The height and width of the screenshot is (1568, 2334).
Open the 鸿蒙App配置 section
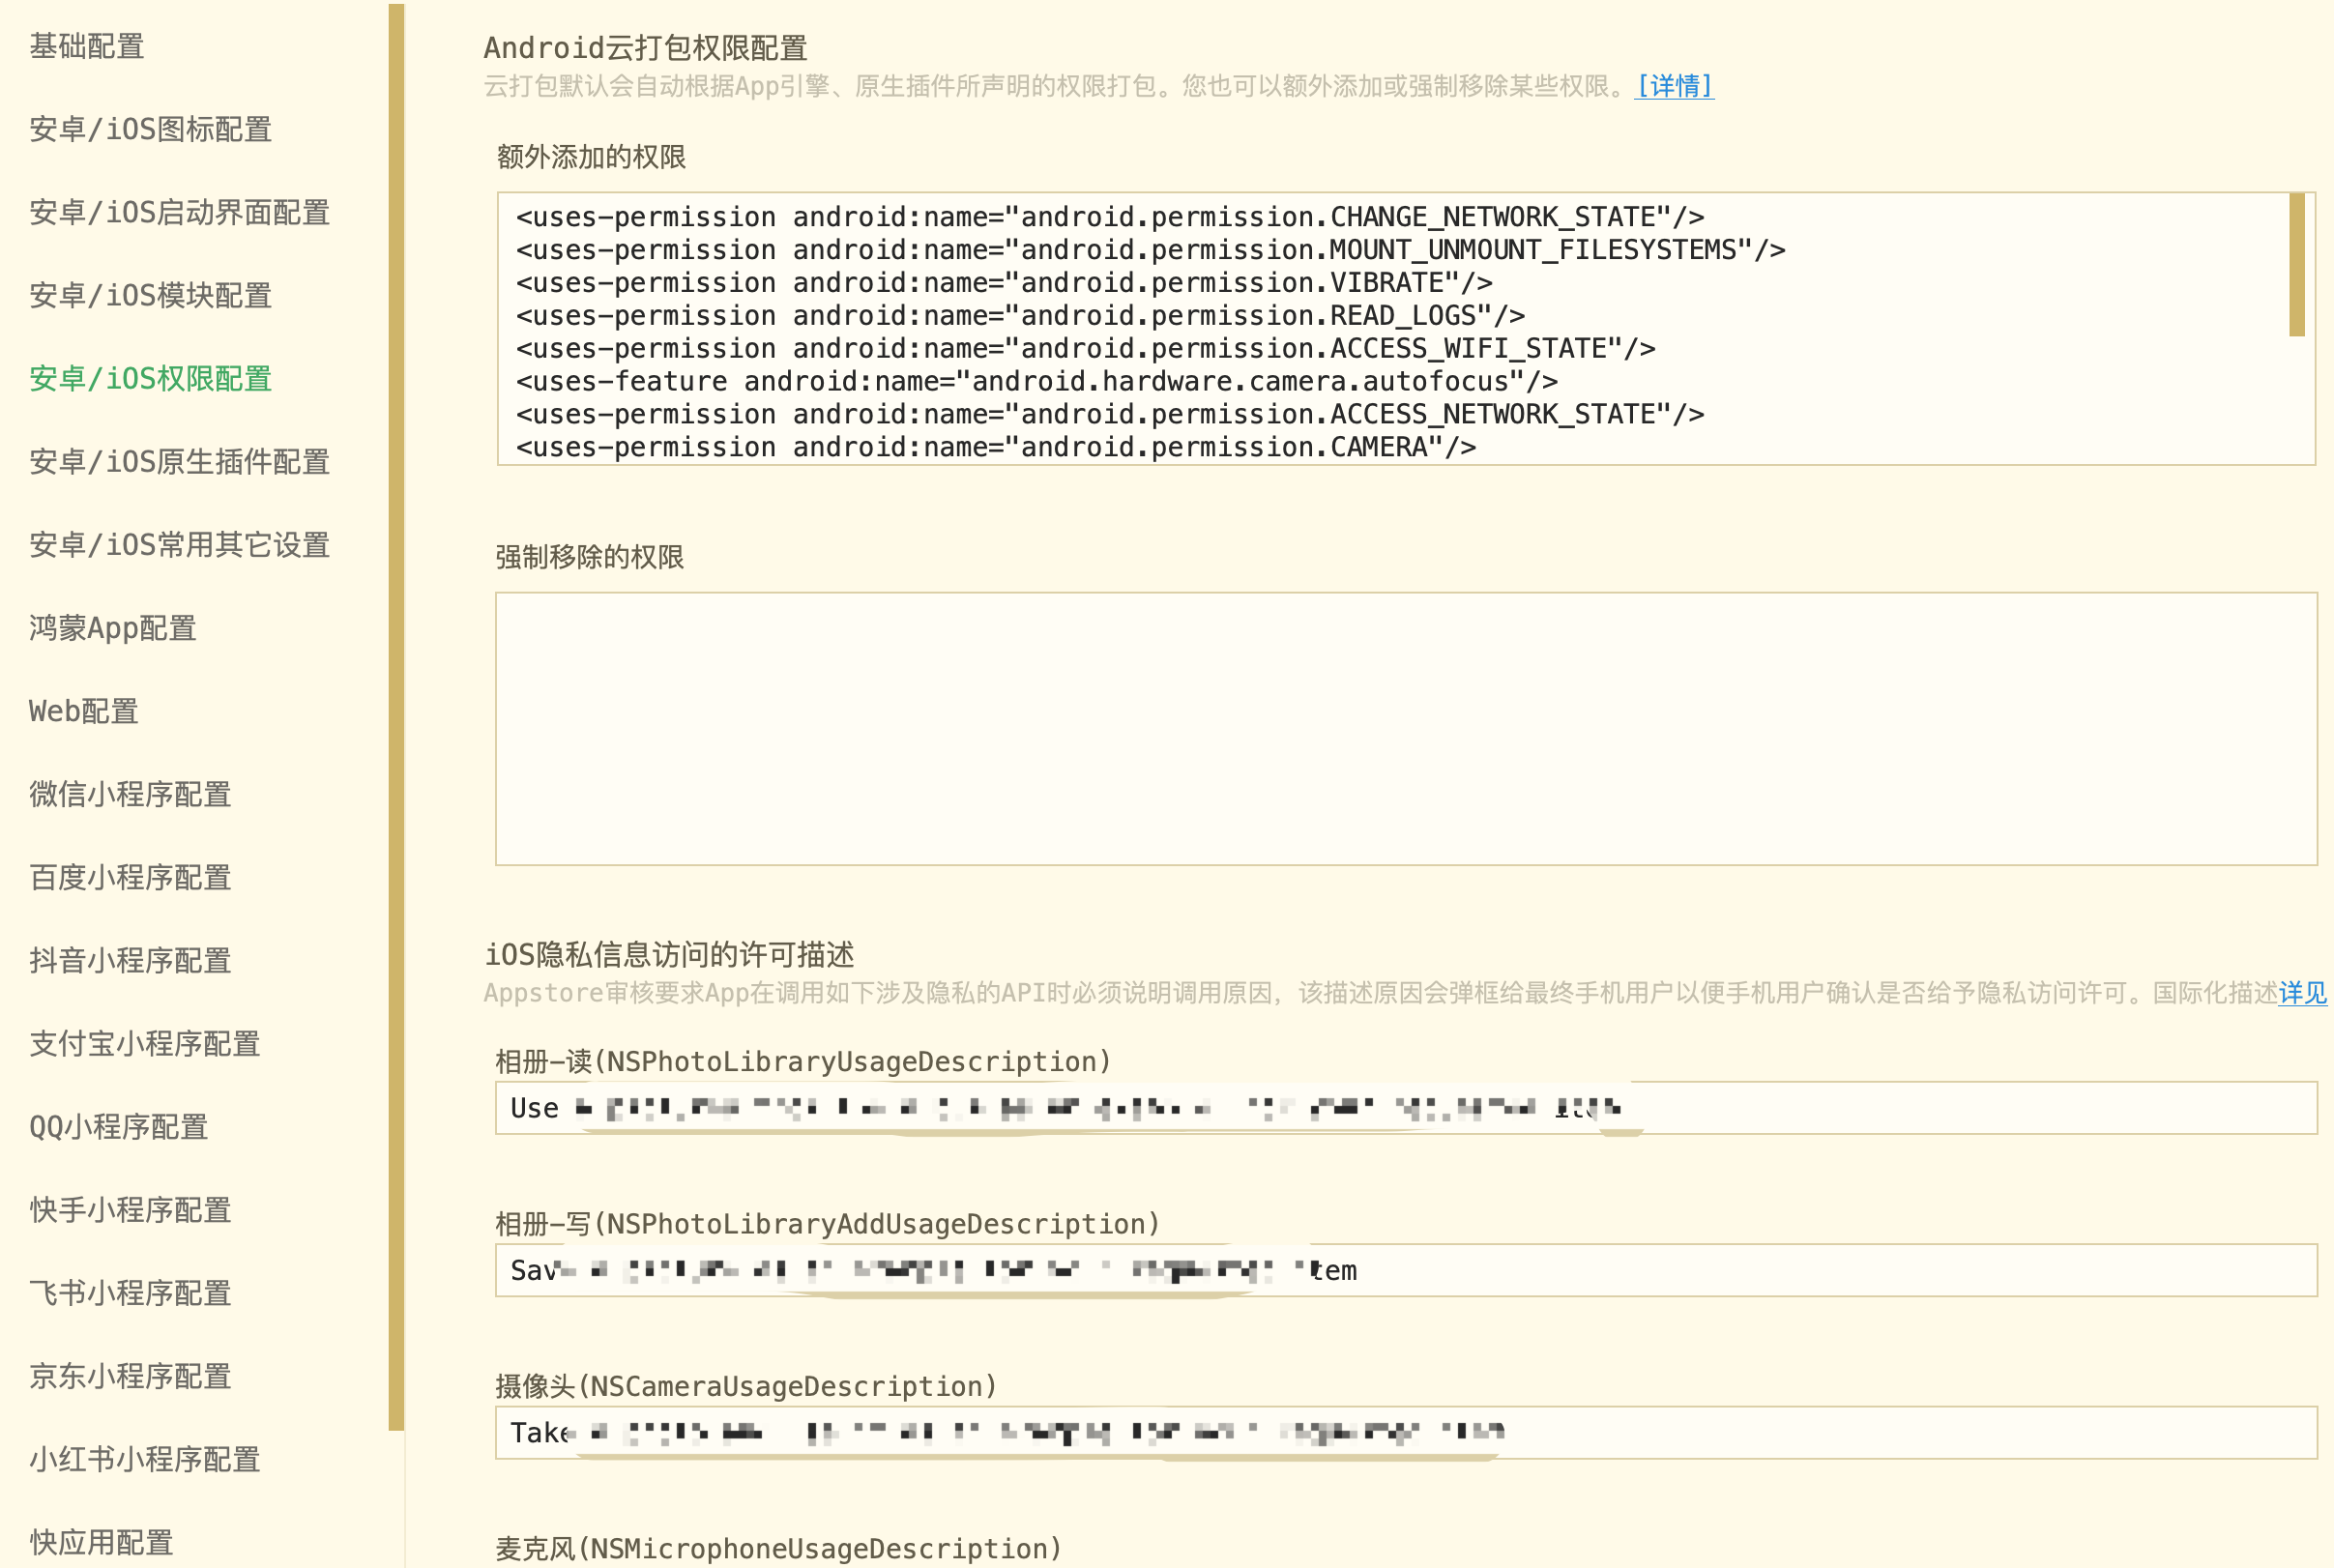pos(112,628)
